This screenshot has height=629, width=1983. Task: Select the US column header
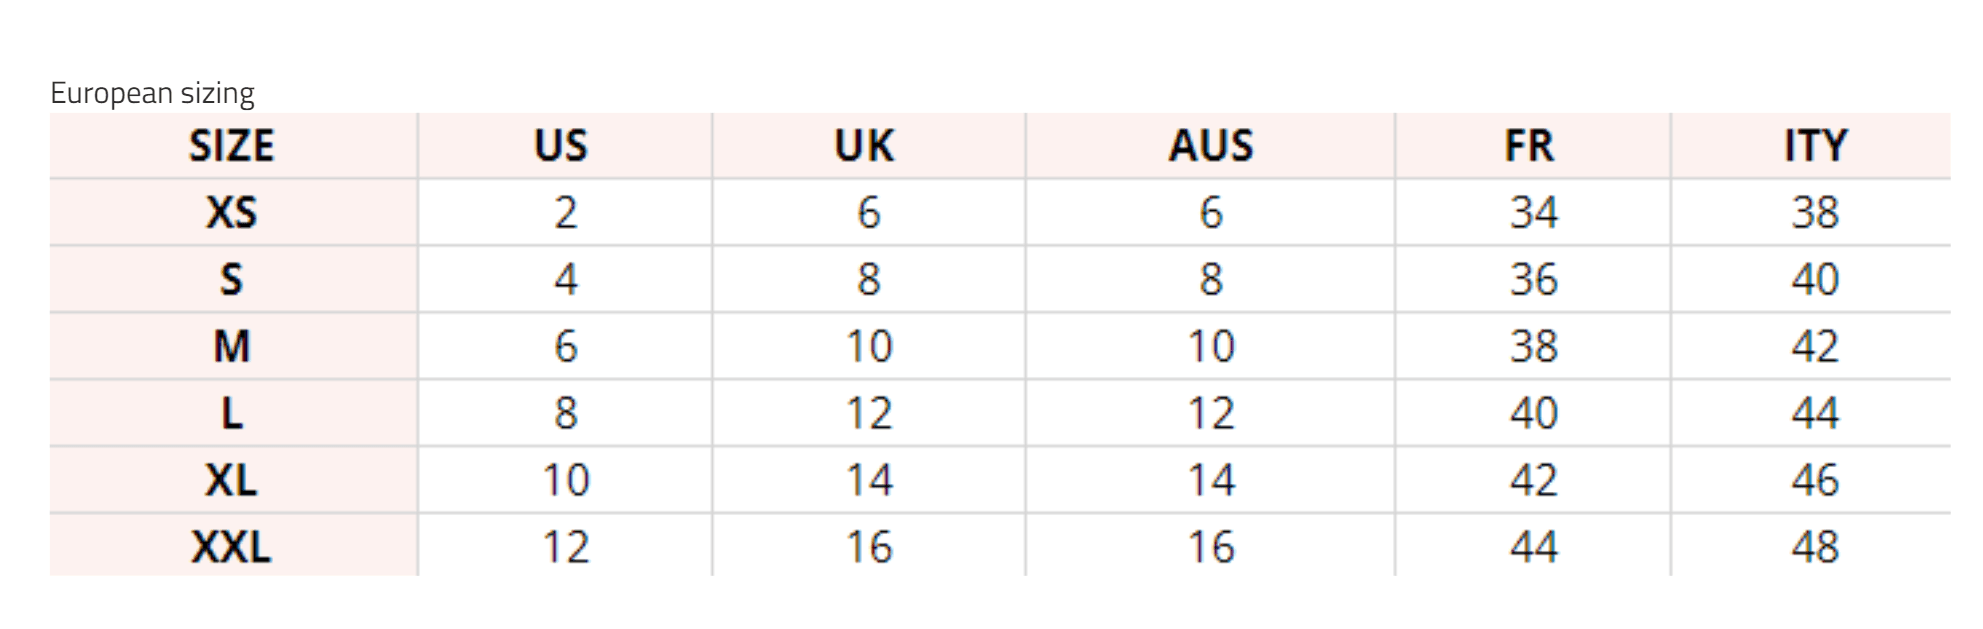(561, 146)
